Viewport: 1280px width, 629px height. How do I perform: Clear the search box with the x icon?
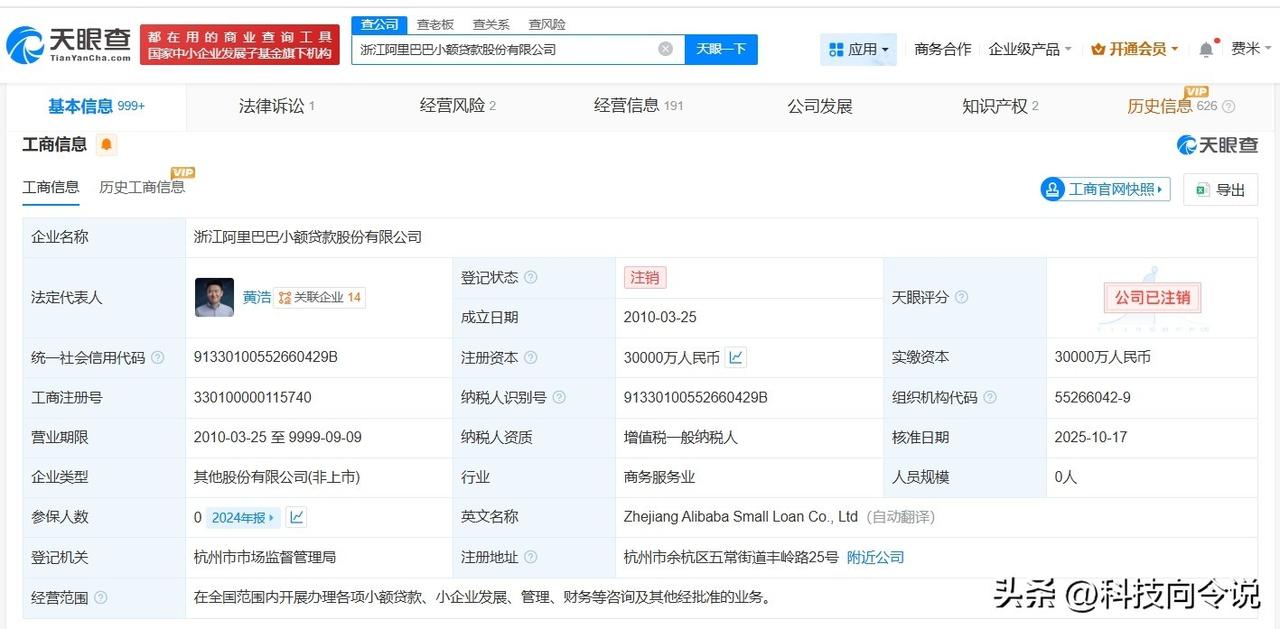664,48
